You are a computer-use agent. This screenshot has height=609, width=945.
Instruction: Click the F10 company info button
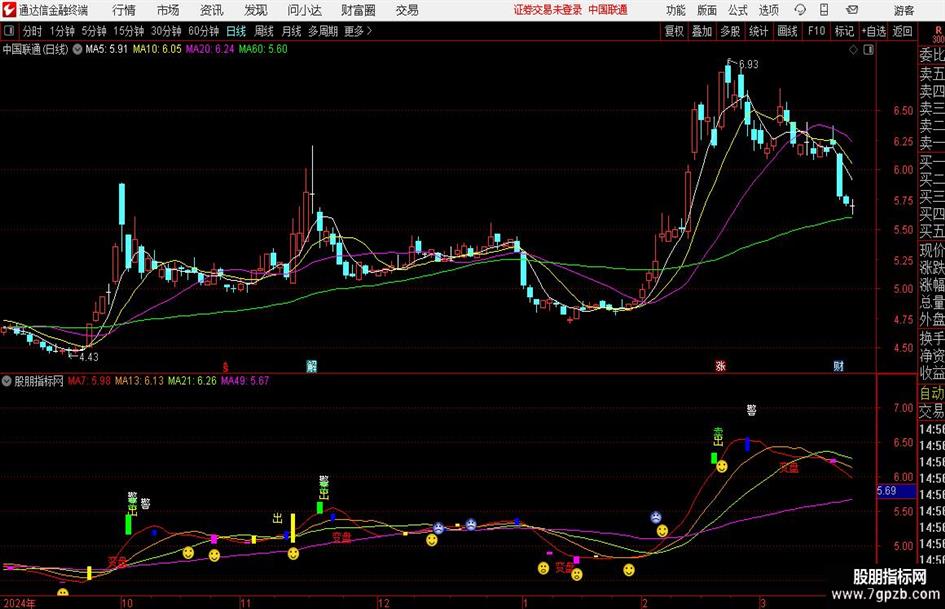pos(816,31)
